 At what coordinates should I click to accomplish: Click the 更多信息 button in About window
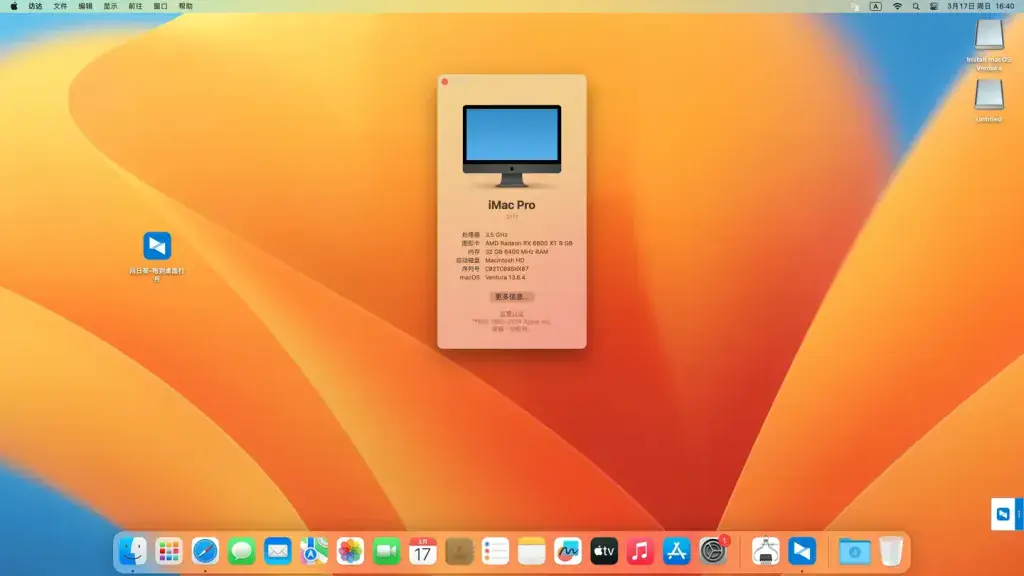tap(511, 296)
